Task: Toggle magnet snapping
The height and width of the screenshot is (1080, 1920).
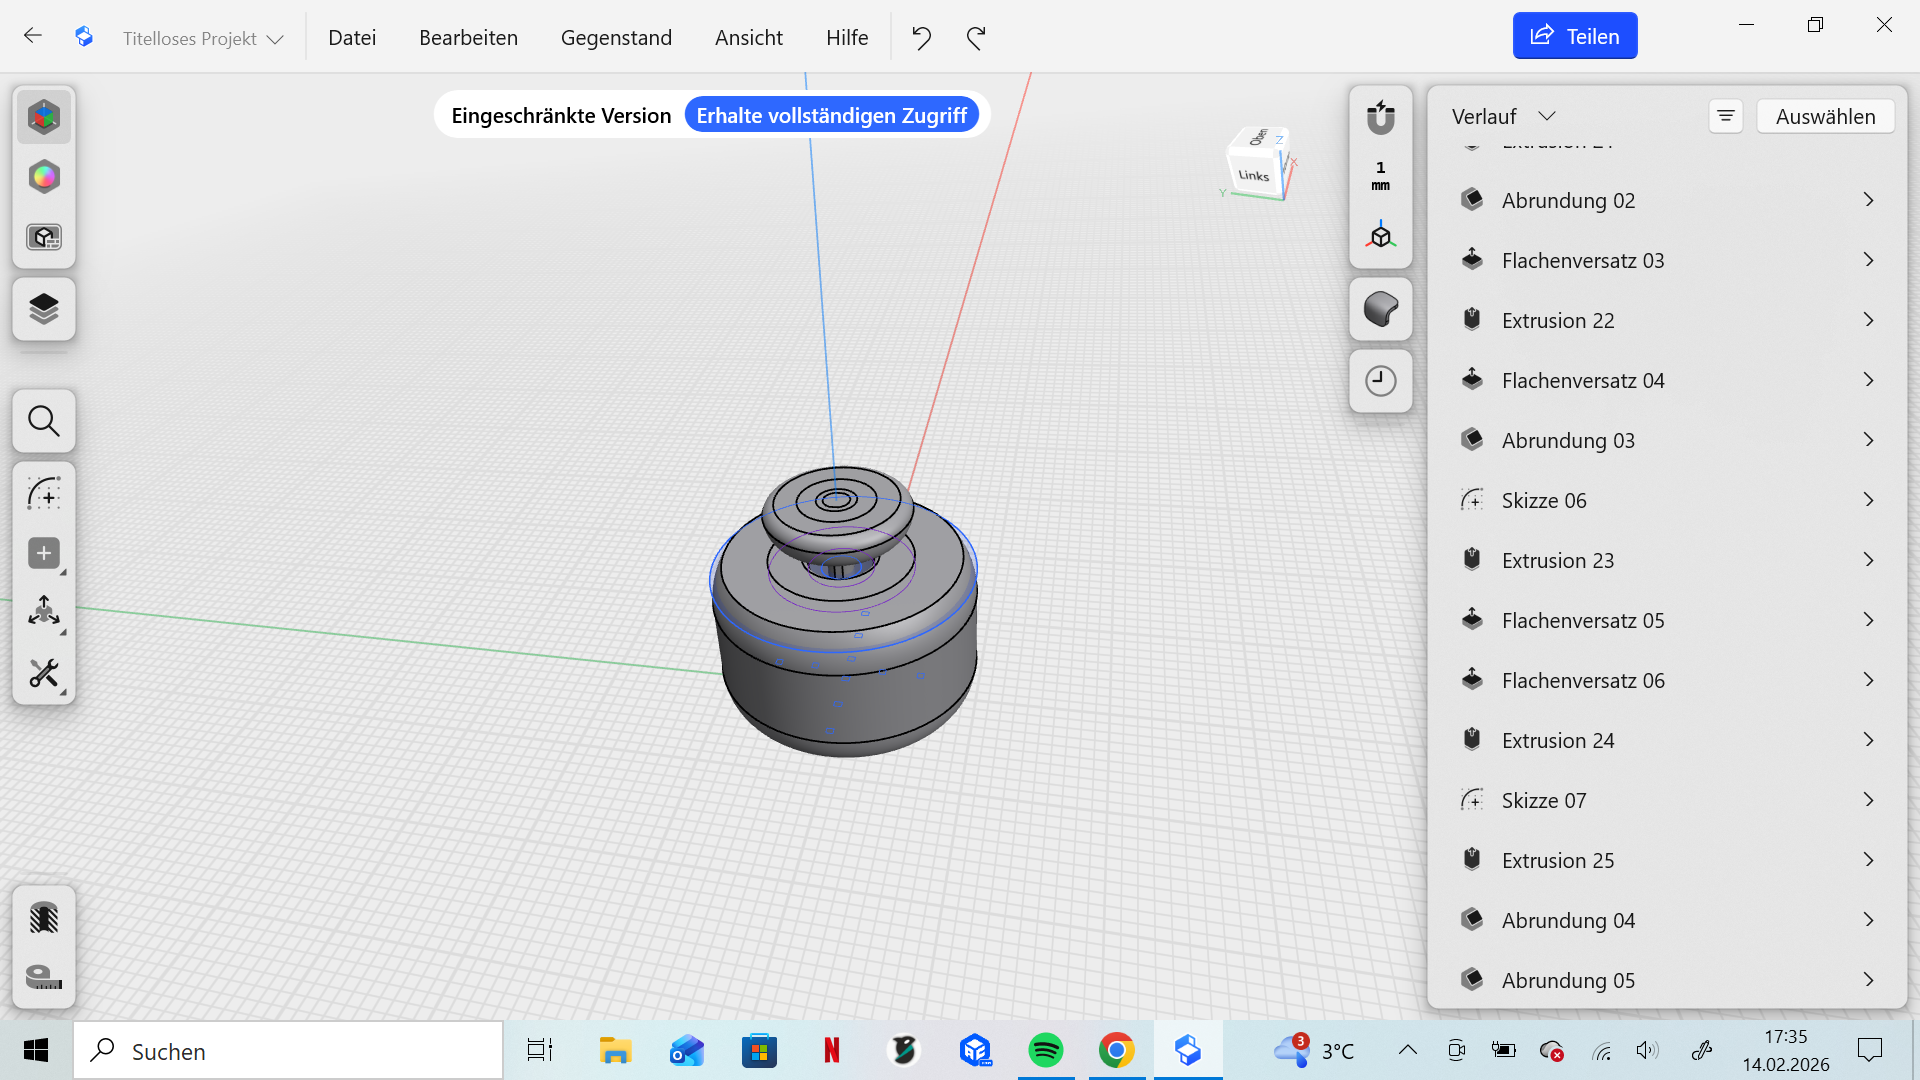Action: pos(1381,117)
